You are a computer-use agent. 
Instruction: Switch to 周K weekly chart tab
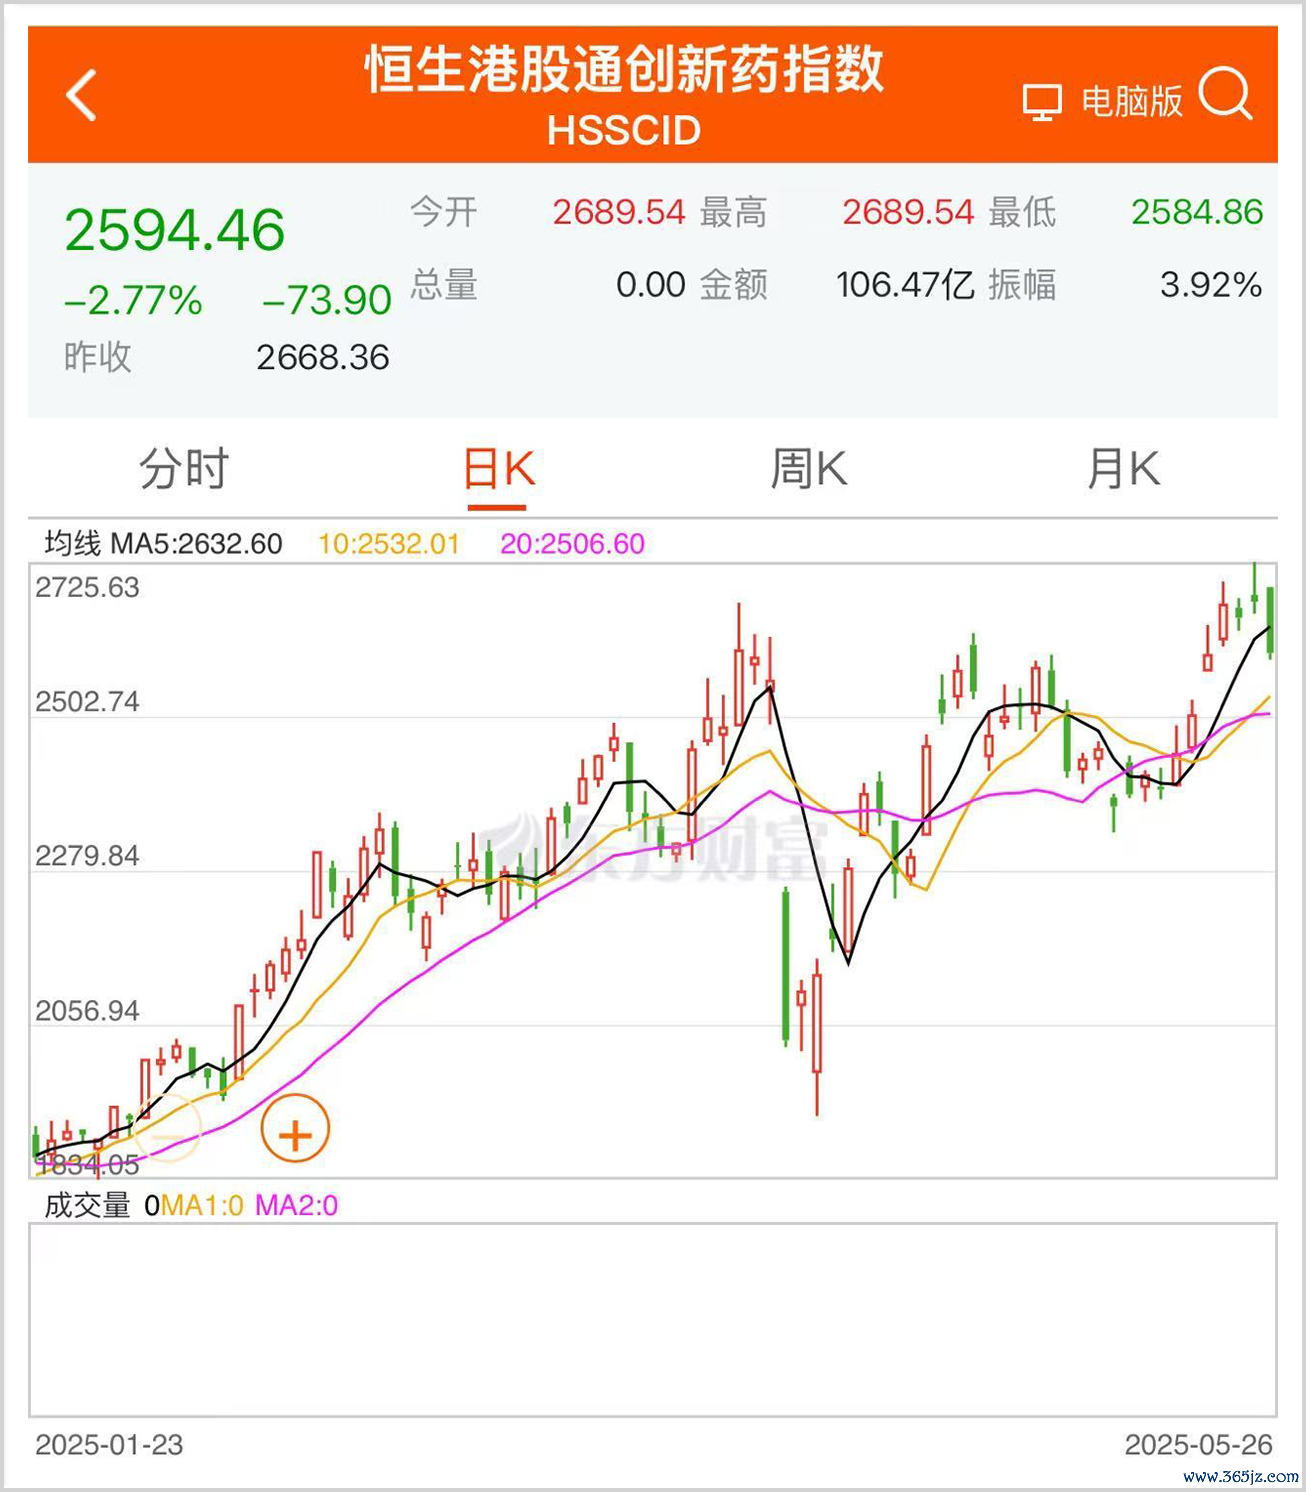[808, 469]
